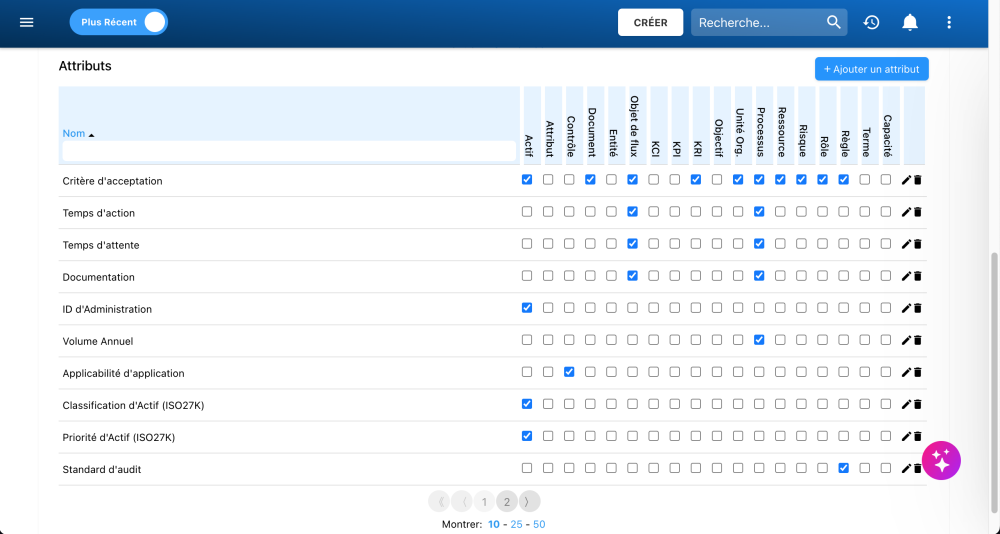Open the hamburger navigation menu
Screen dimensions: 1000x534
pos(26,22)
